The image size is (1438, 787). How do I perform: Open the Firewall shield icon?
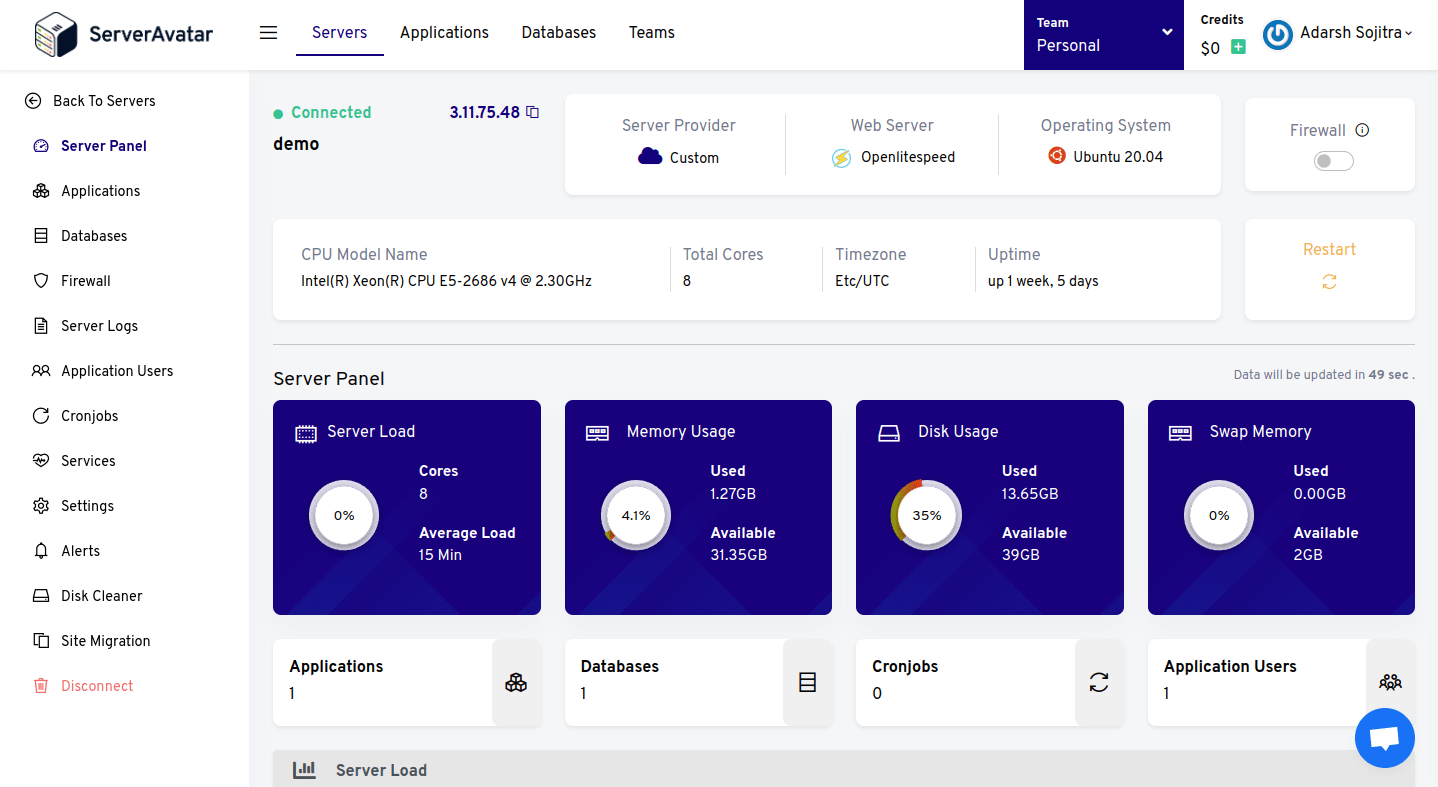point(40,280)
